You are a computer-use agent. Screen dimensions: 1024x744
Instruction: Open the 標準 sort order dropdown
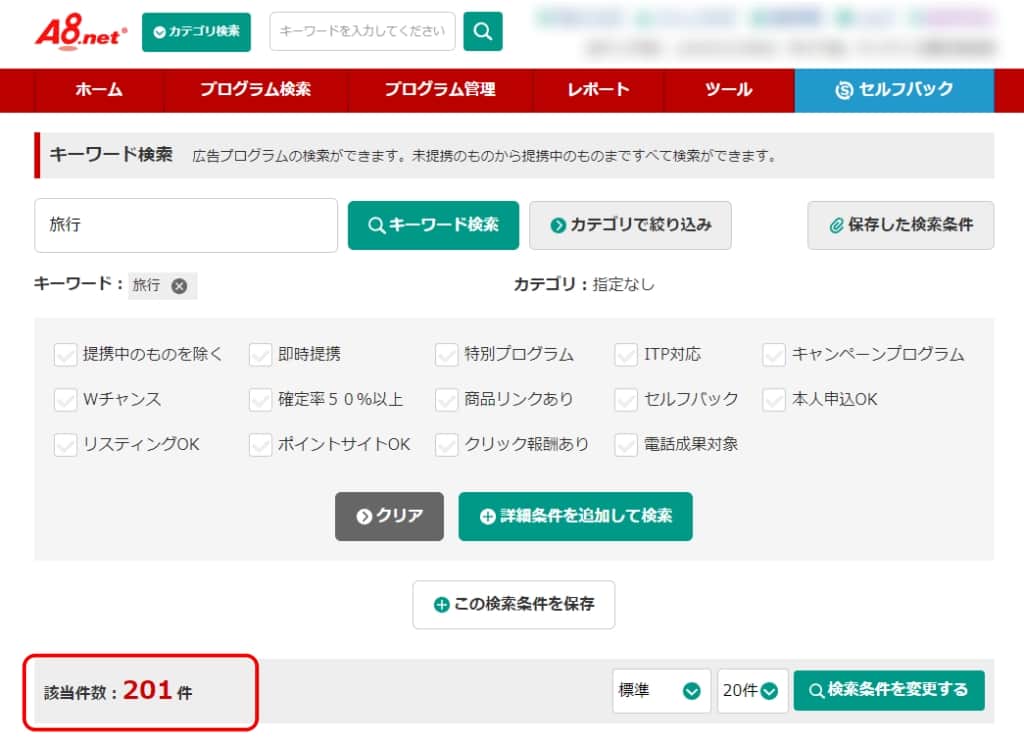[x=661, y=690]
